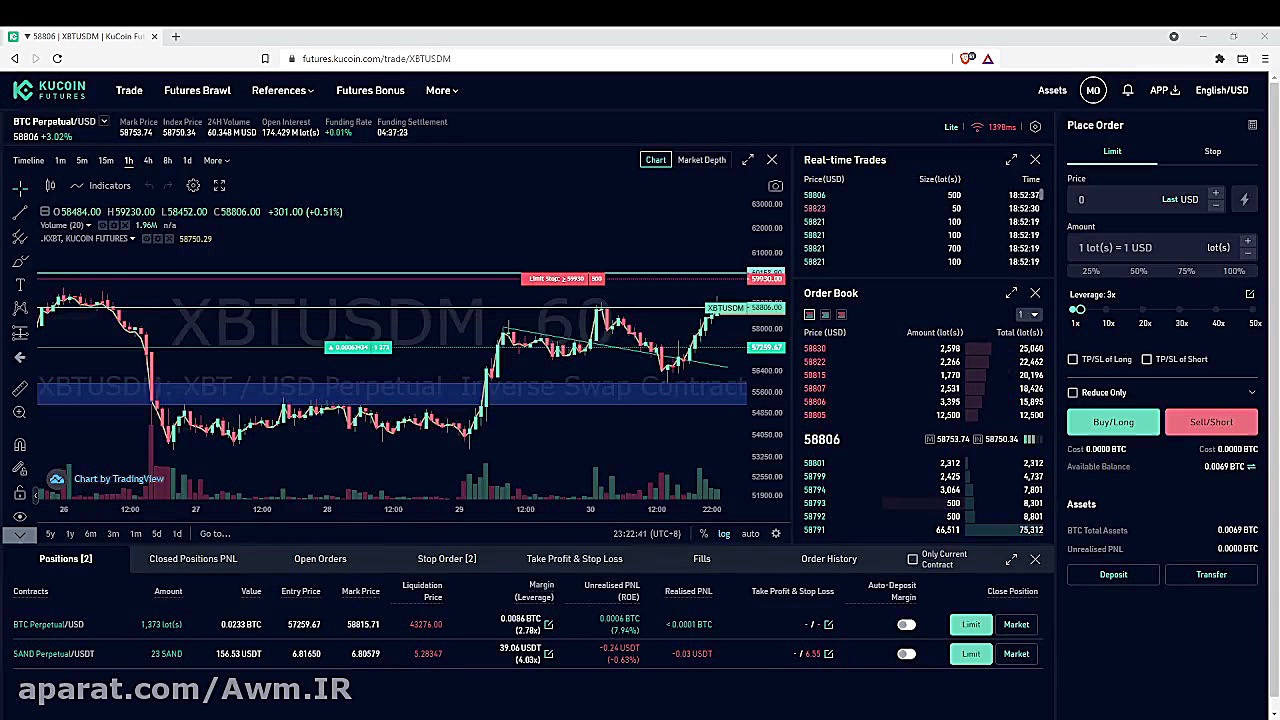Expand Reduce Only advanced options chevron
This screenshot has height=720, width=1280.
[1252, 393]
